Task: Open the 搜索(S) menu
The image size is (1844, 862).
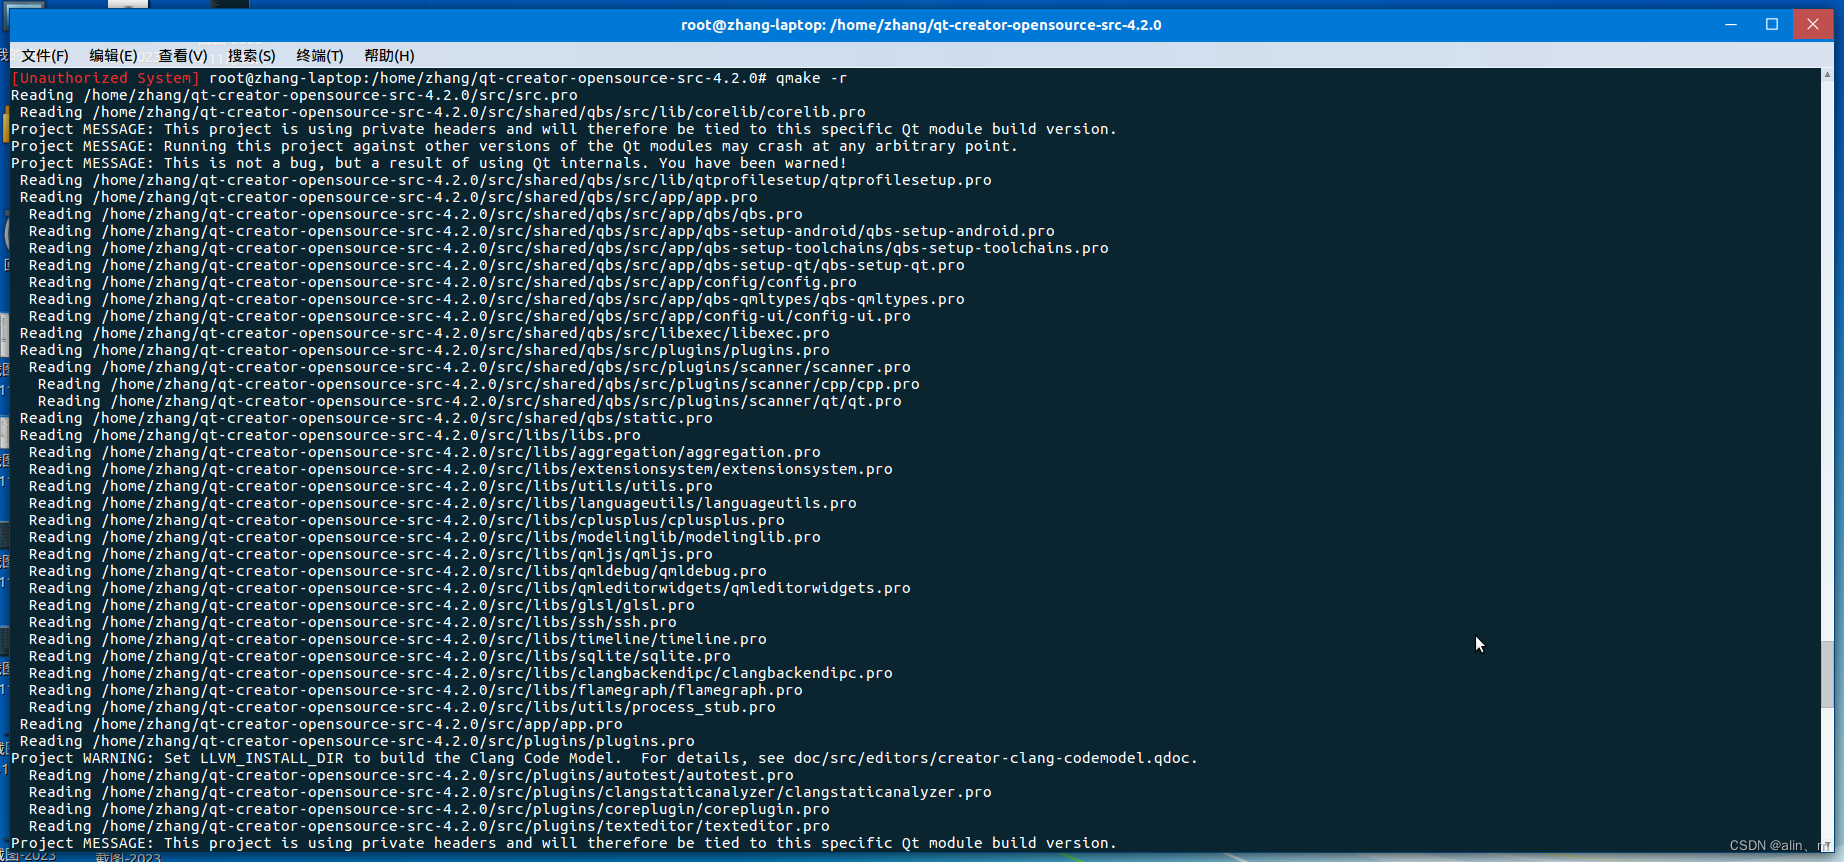Action: point(252,56)
